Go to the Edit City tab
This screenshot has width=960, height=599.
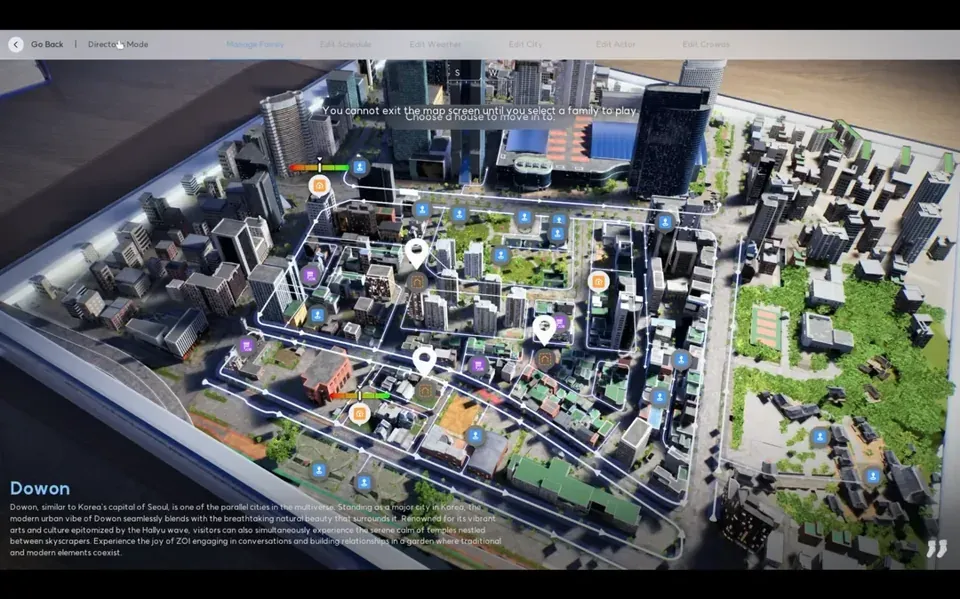coord(525,44)
